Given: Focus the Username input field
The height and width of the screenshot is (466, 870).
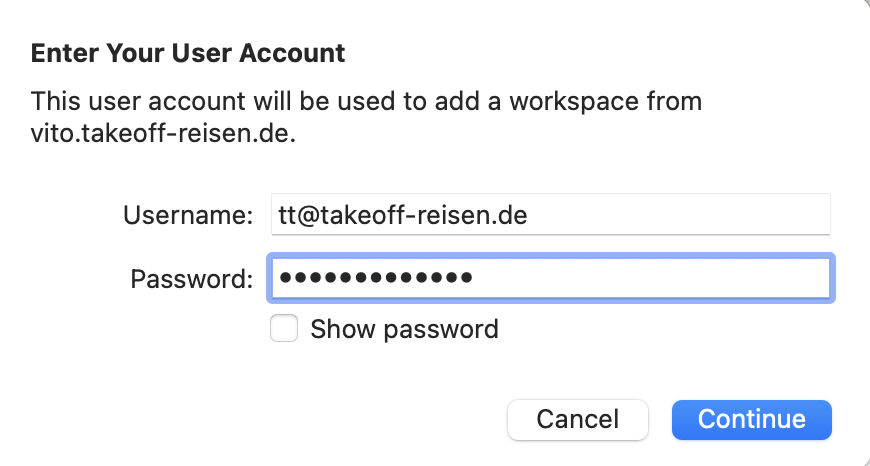Looking at the screenshot, I should pyautogui.click(x=550, y=215).
